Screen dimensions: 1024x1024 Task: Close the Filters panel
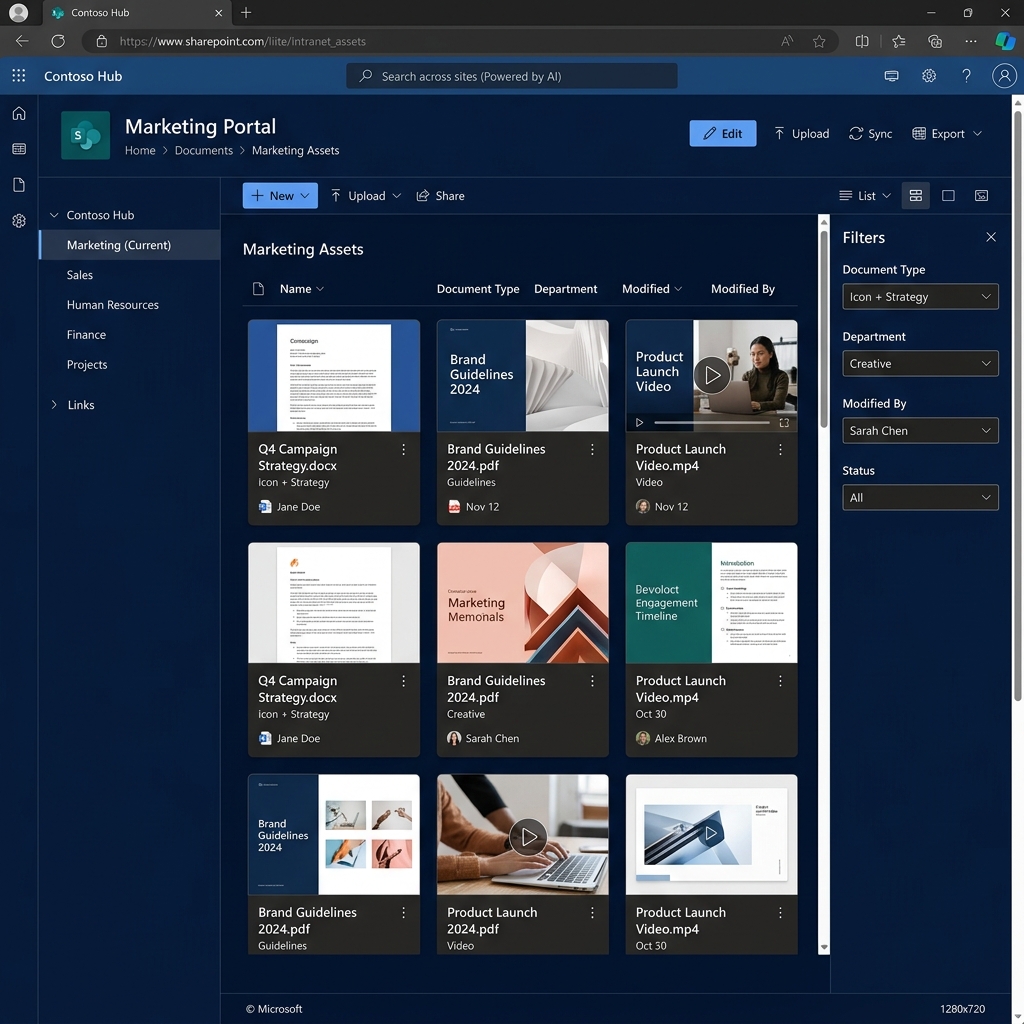tap(990, 237)
